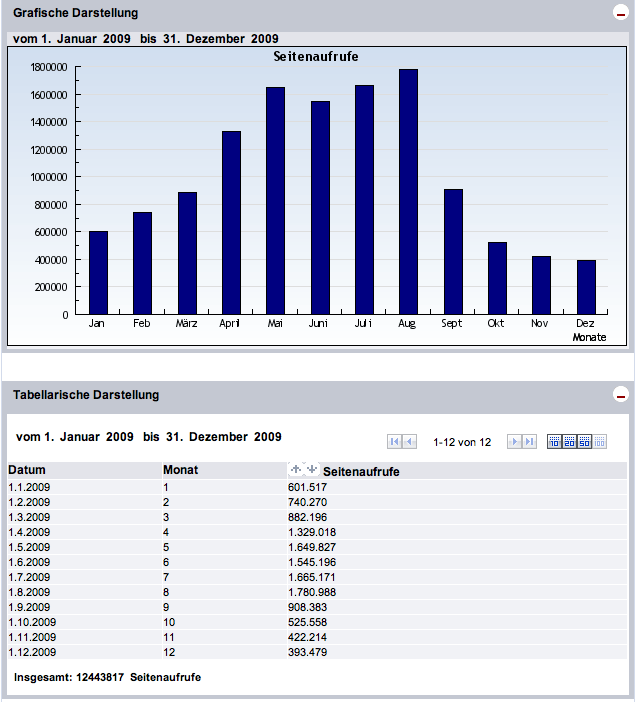Jump to last page of table

point(529,442)
